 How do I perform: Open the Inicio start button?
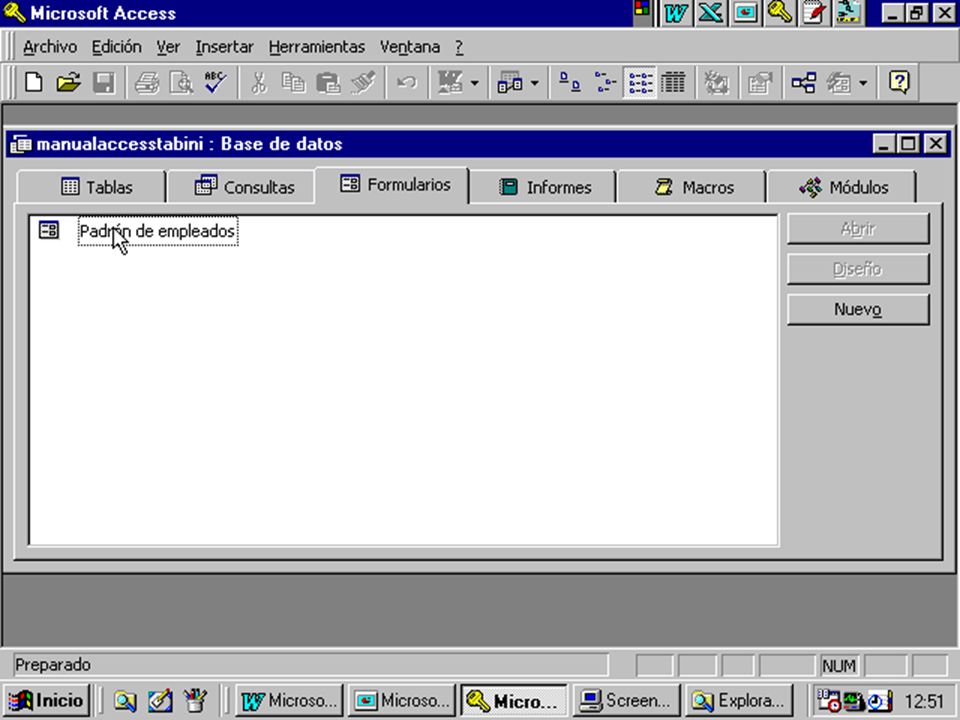[47, 700]
